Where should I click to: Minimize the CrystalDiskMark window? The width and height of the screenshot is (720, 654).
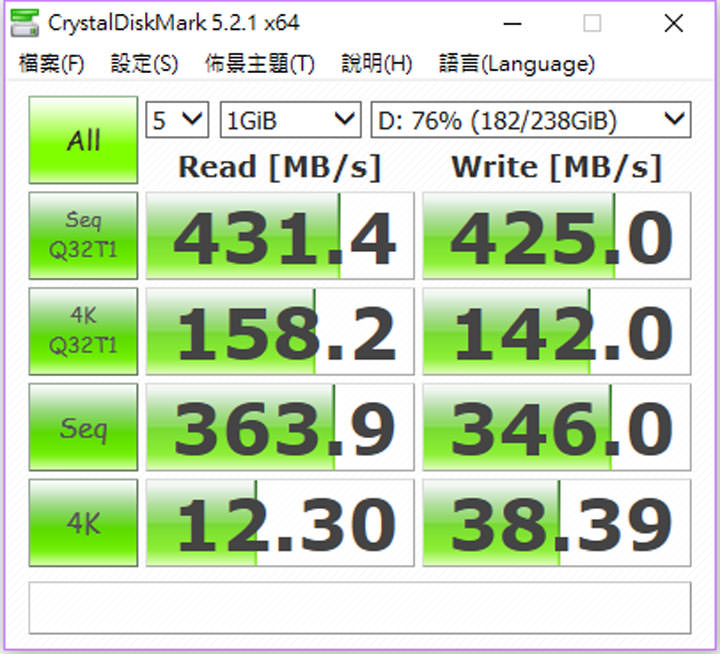coord(512,23)
